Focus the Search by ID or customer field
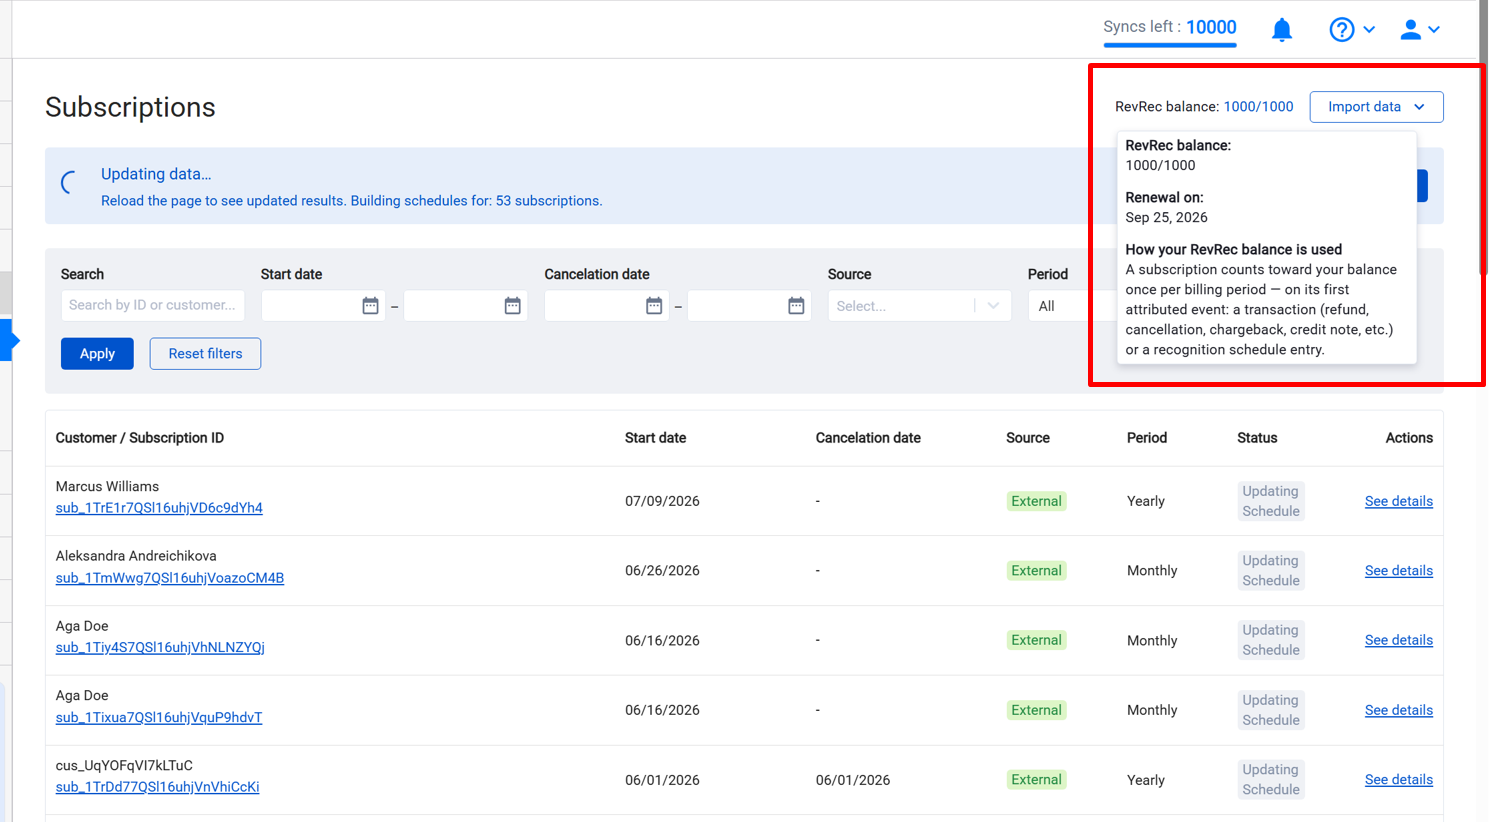 [x=153, y=305]
